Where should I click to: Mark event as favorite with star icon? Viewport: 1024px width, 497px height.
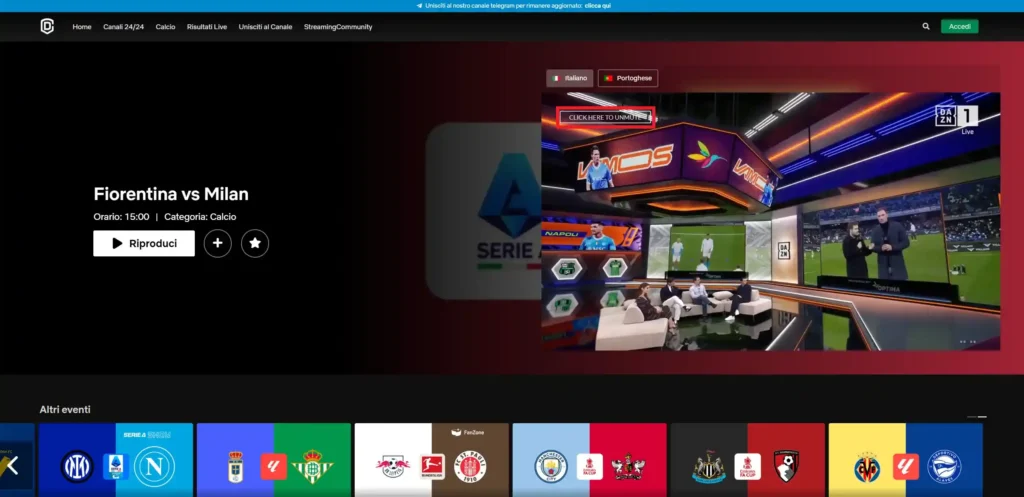click(x=255, y=244)
